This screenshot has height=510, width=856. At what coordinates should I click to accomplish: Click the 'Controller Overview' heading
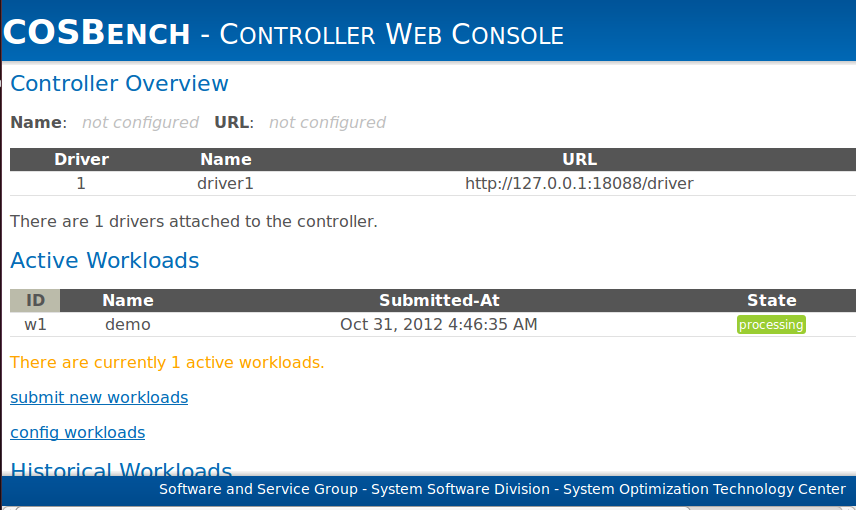tap(119, 84)
